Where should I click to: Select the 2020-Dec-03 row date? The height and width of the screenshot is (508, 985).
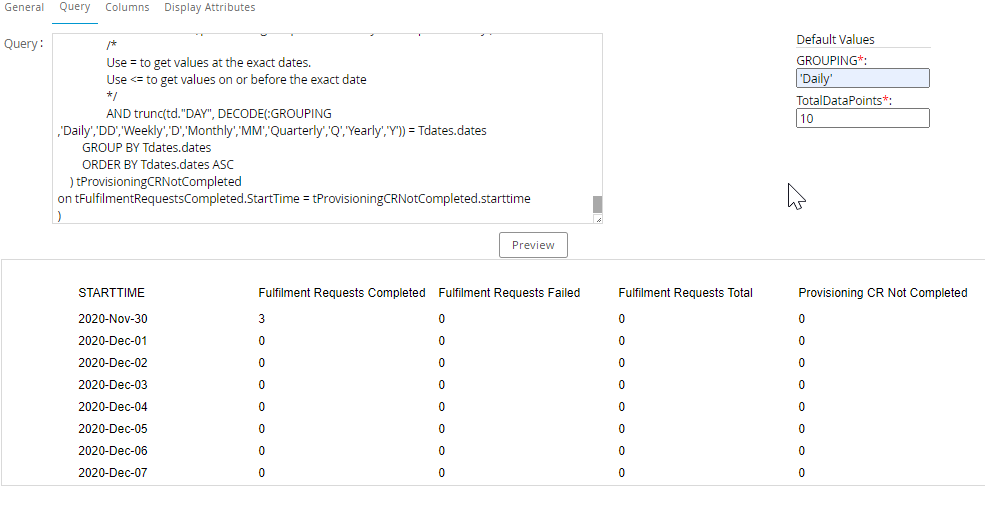112,385
